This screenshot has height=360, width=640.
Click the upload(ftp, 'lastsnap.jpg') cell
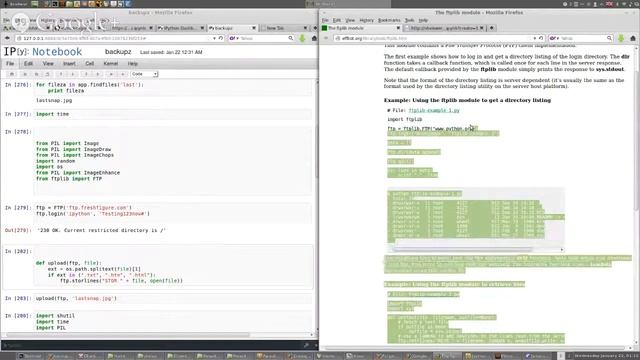pyautogui.click(x=172, y=298)
